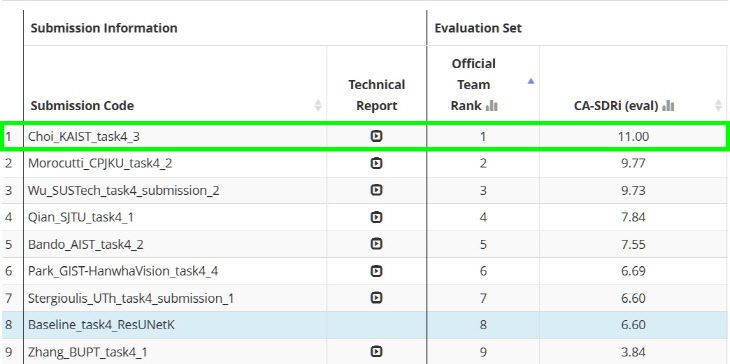Image resolution: width=730 pixels, height=364 pixels.
Task: Open technical report for Wu_SUSTech_task4_submission_2
Action: (376, 190)
